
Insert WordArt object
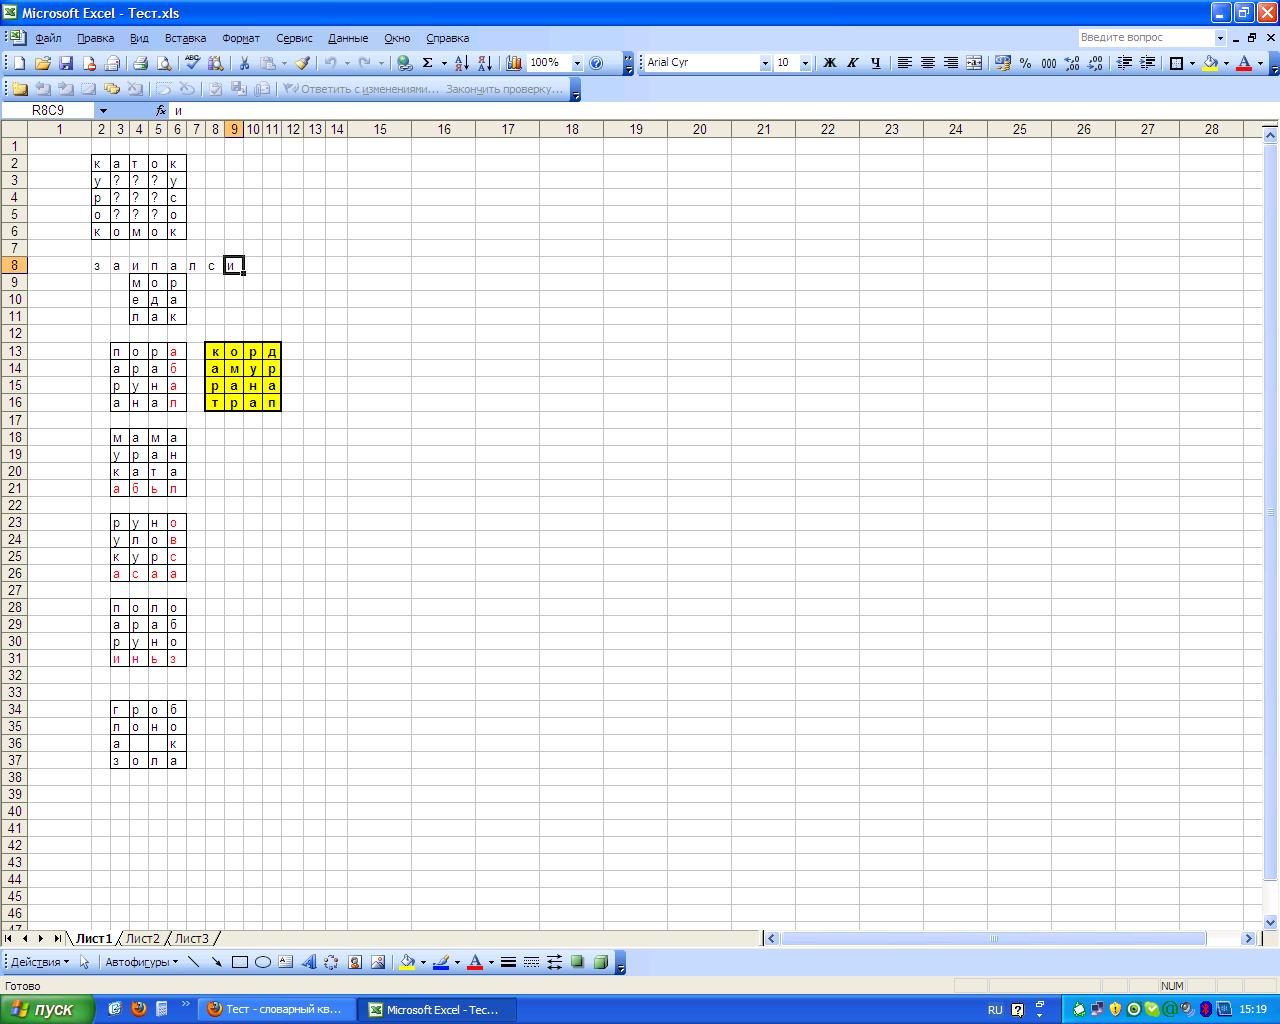[x=309, y=962]
